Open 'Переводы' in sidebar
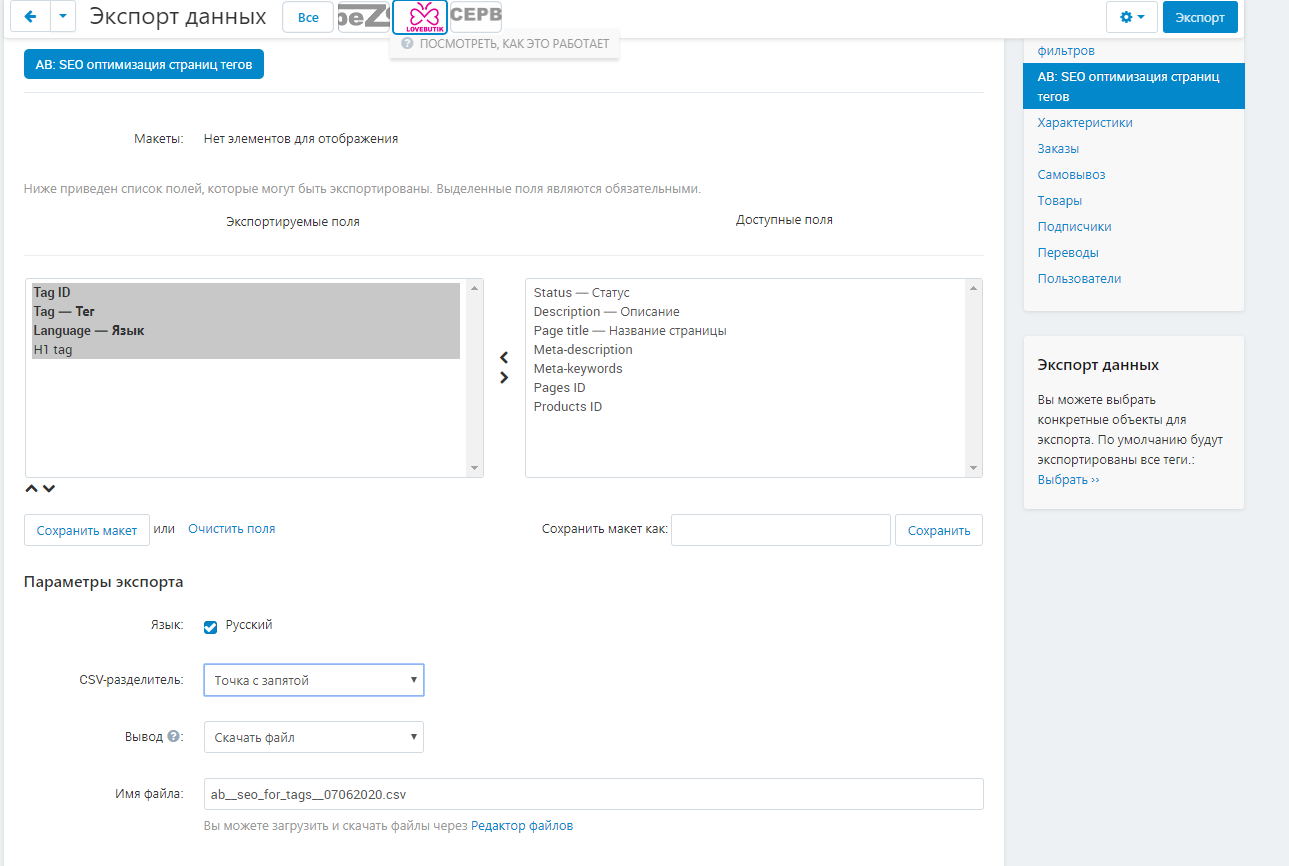This screenshot has height=866, width=1289. tap(1068, 252)
